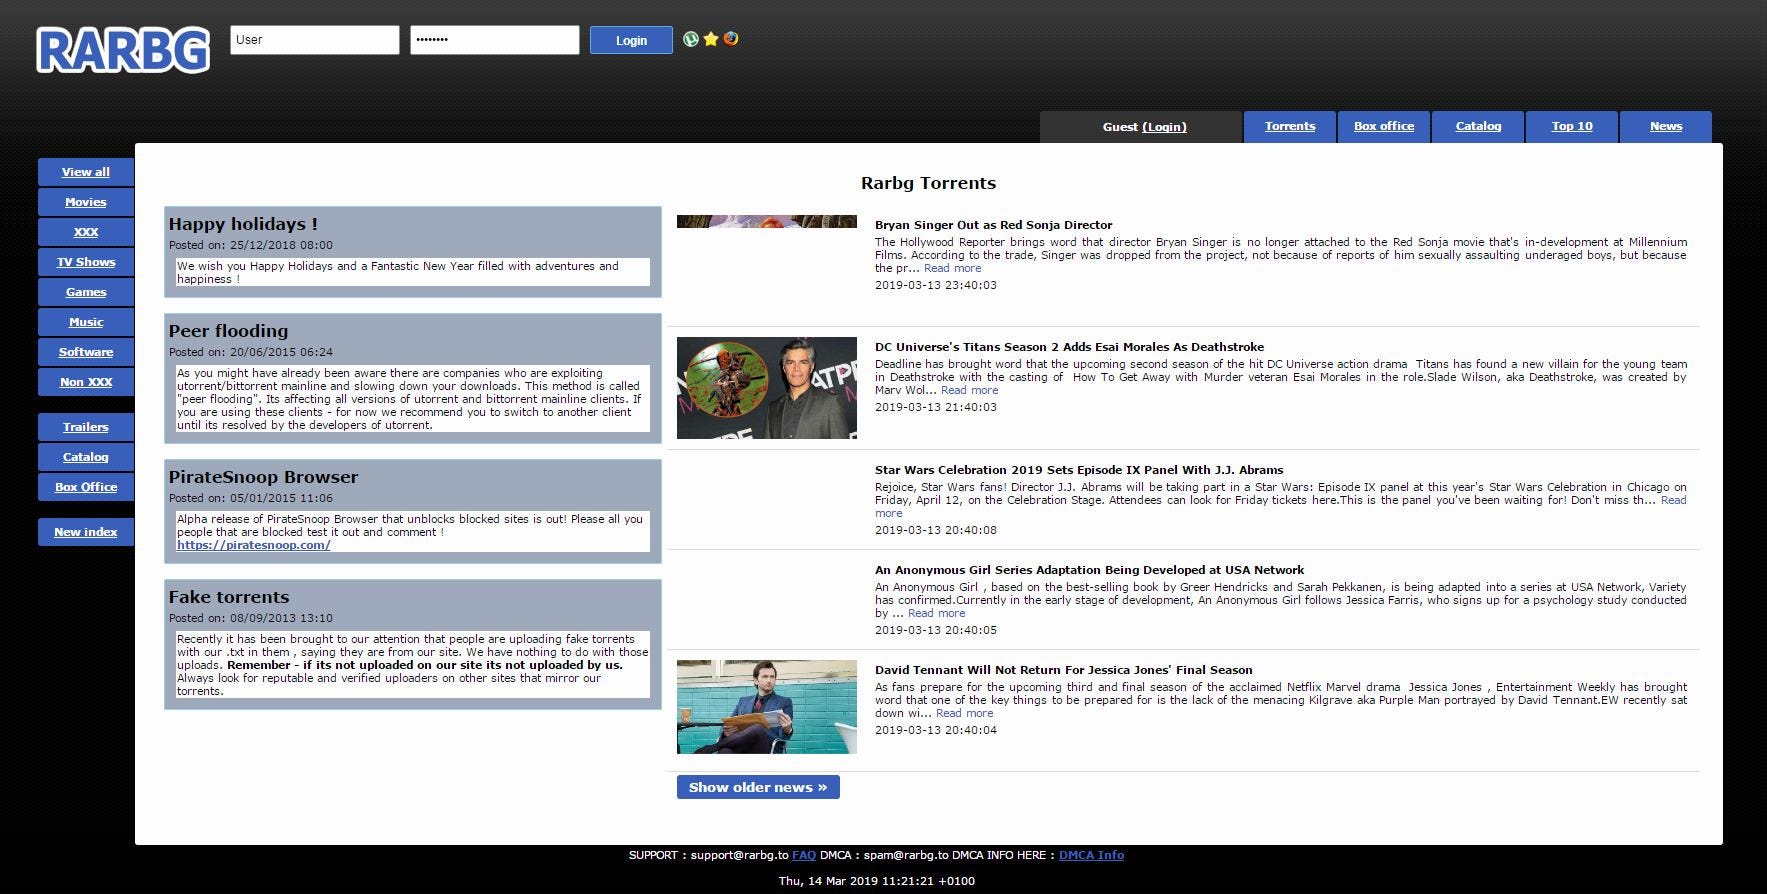Screen dimensions: 1767x894
Task: Click the New index sidebar button
Action: pyautogui.click(x=86, y=532)
